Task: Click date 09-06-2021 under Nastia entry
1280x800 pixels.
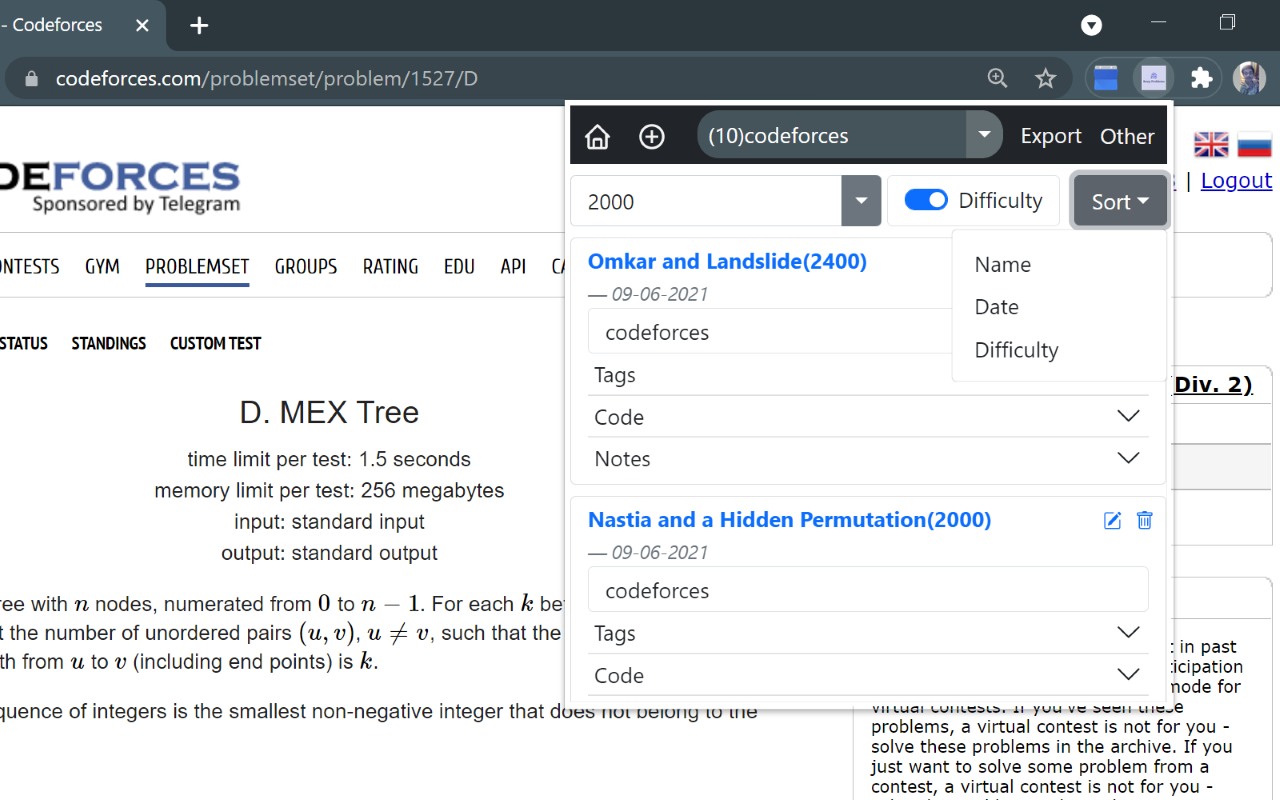Action: pos(660,552)
